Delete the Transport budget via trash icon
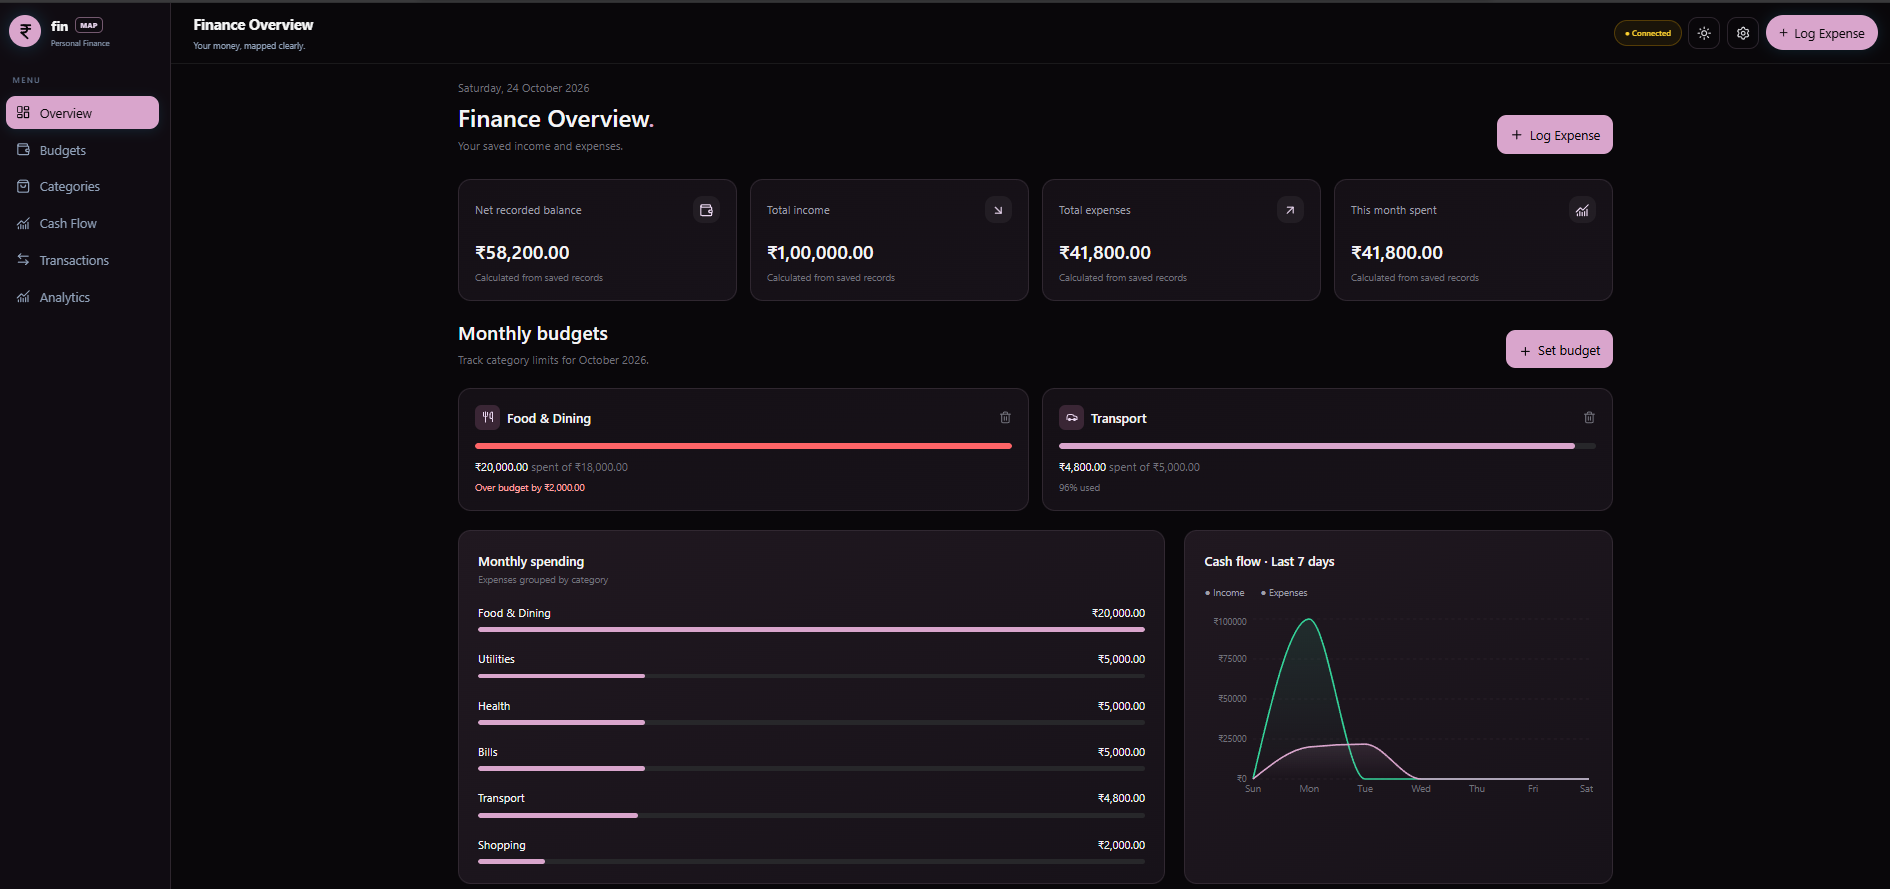The width and height of the screenshot is (1890, 889). tap(1589, 418)
